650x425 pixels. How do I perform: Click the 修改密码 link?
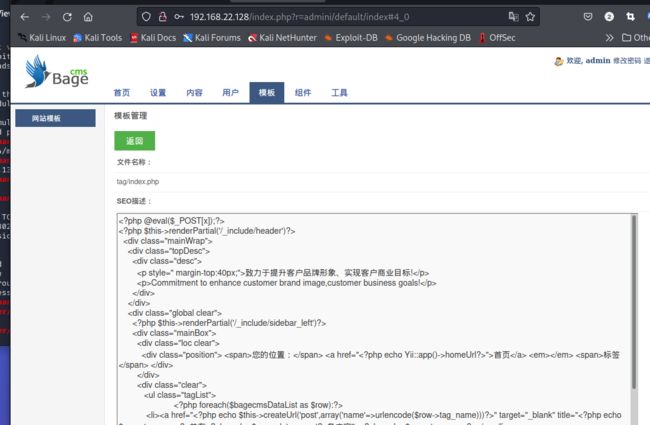pos(627,61)
